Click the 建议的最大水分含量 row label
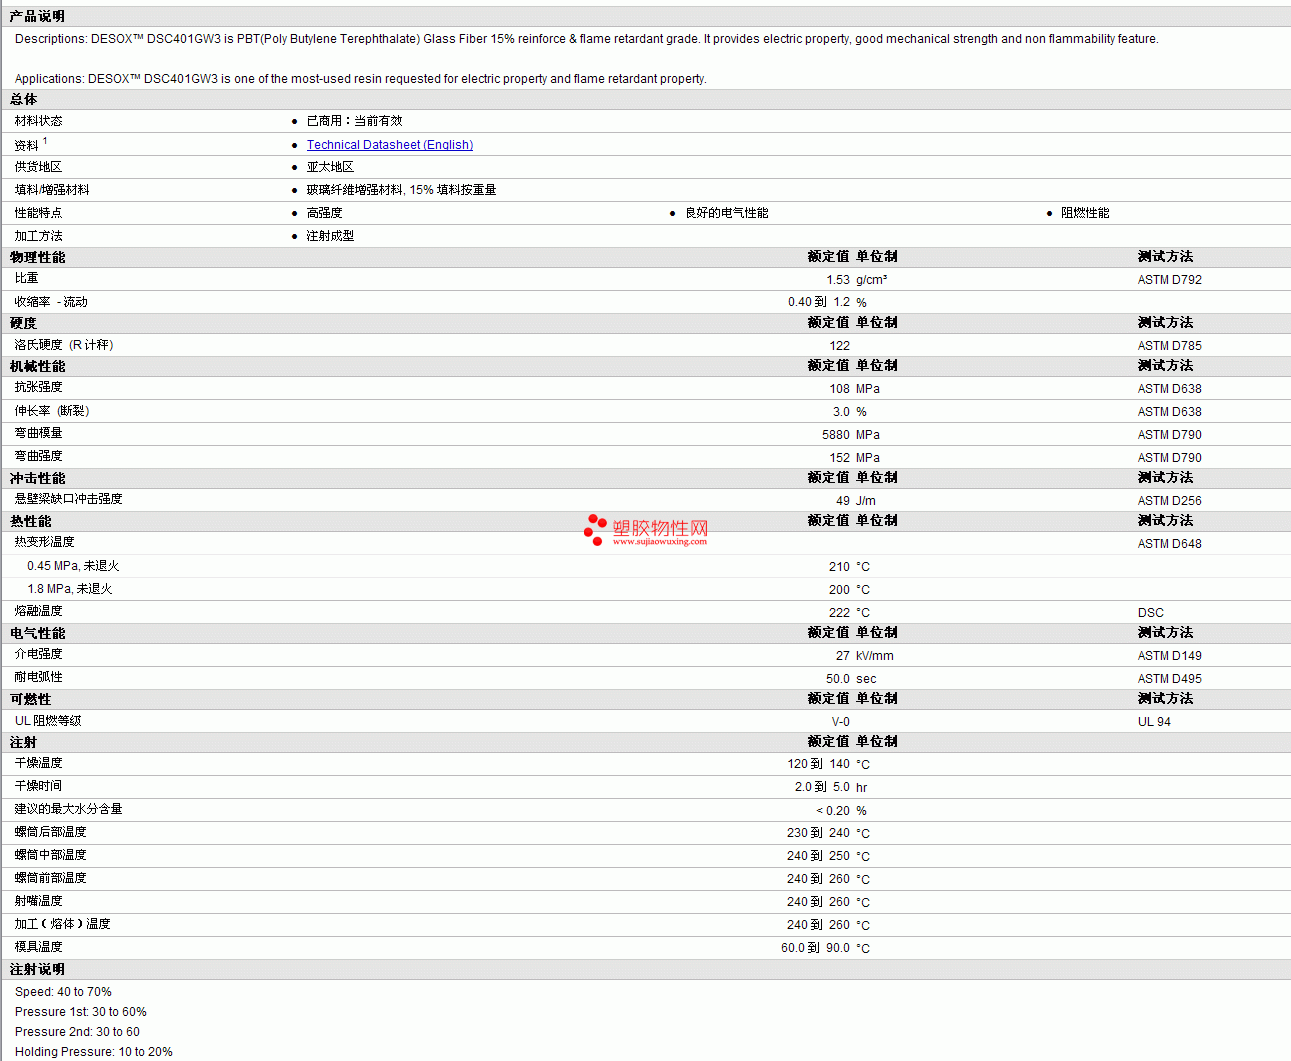The width and height of the screenshot is (1291, 1061). point(68,809)
